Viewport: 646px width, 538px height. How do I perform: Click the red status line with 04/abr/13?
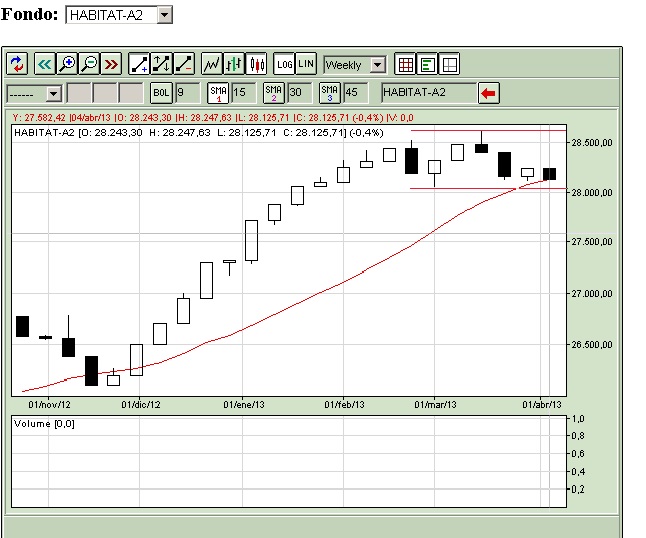pyautogui.click(x=213, y=118)
